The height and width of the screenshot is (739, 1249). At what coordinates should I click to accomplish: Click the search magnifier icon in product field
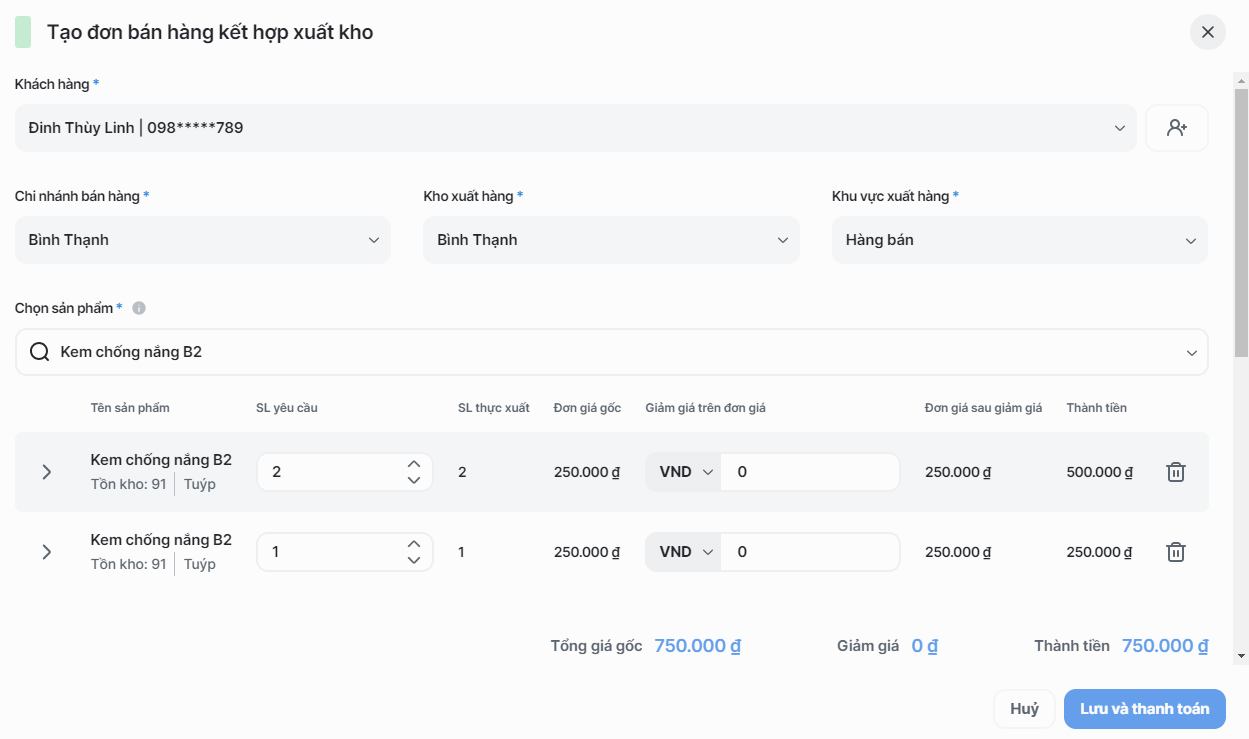(x=40, y=352)
